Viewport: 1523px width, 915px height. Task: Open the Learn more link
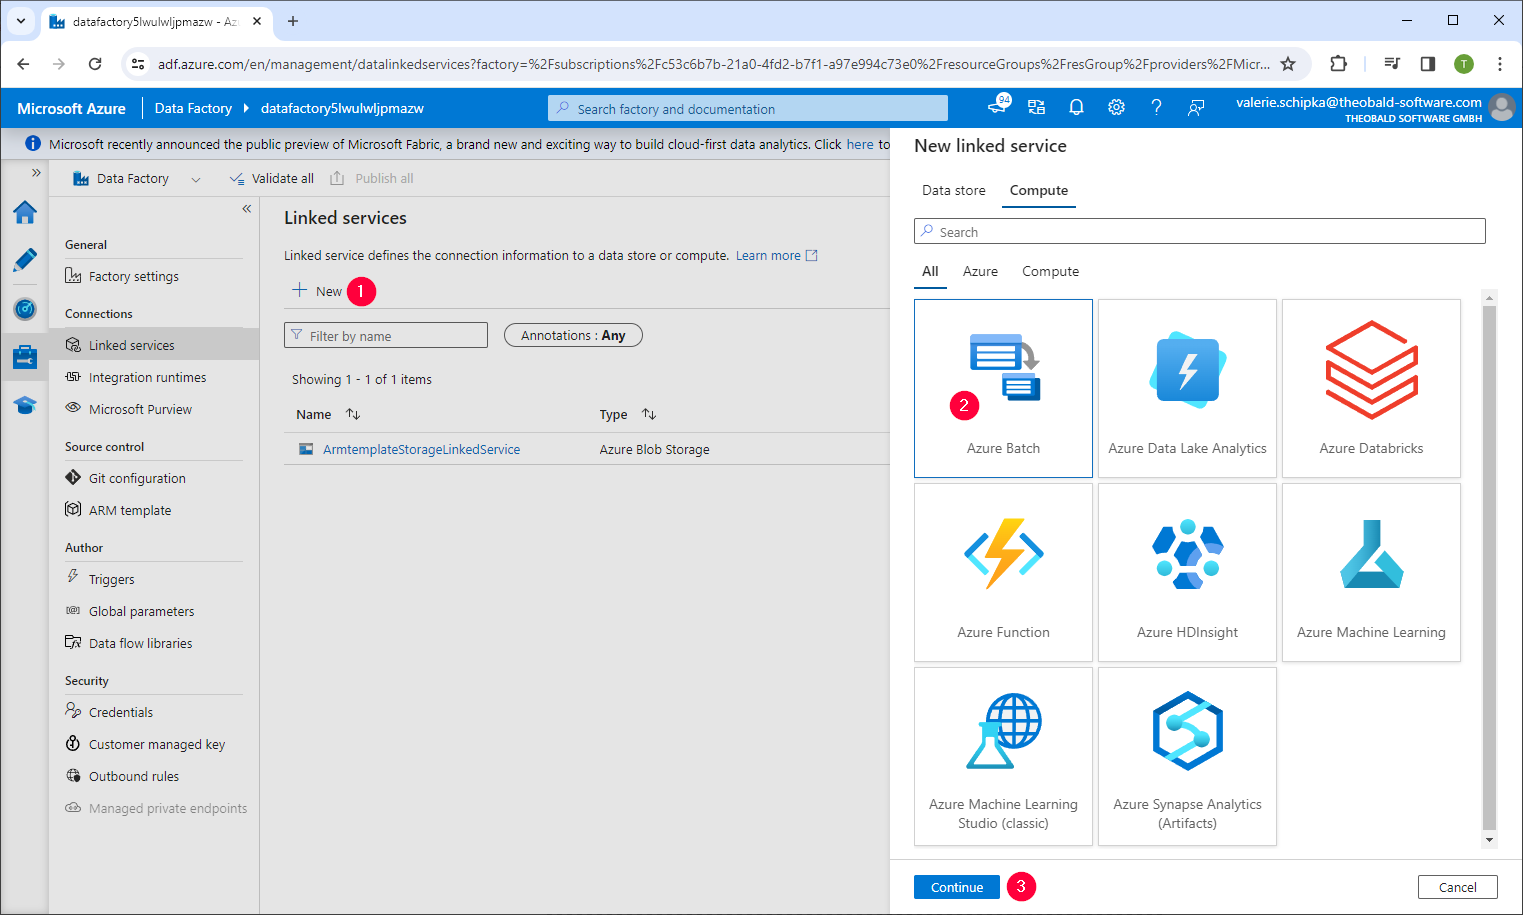776,255
